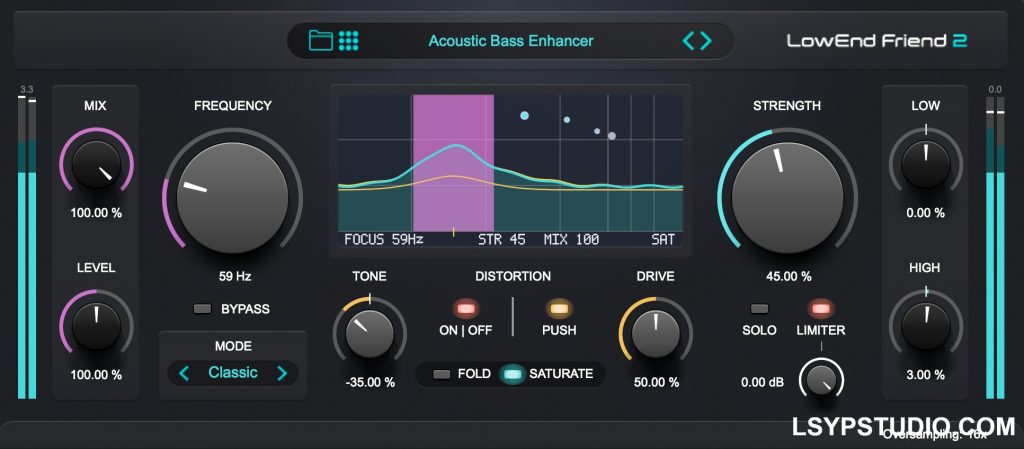Screen dimensions: 1024x449
Task: Click the Level value 100.00 %
Action: pos(97,375)
